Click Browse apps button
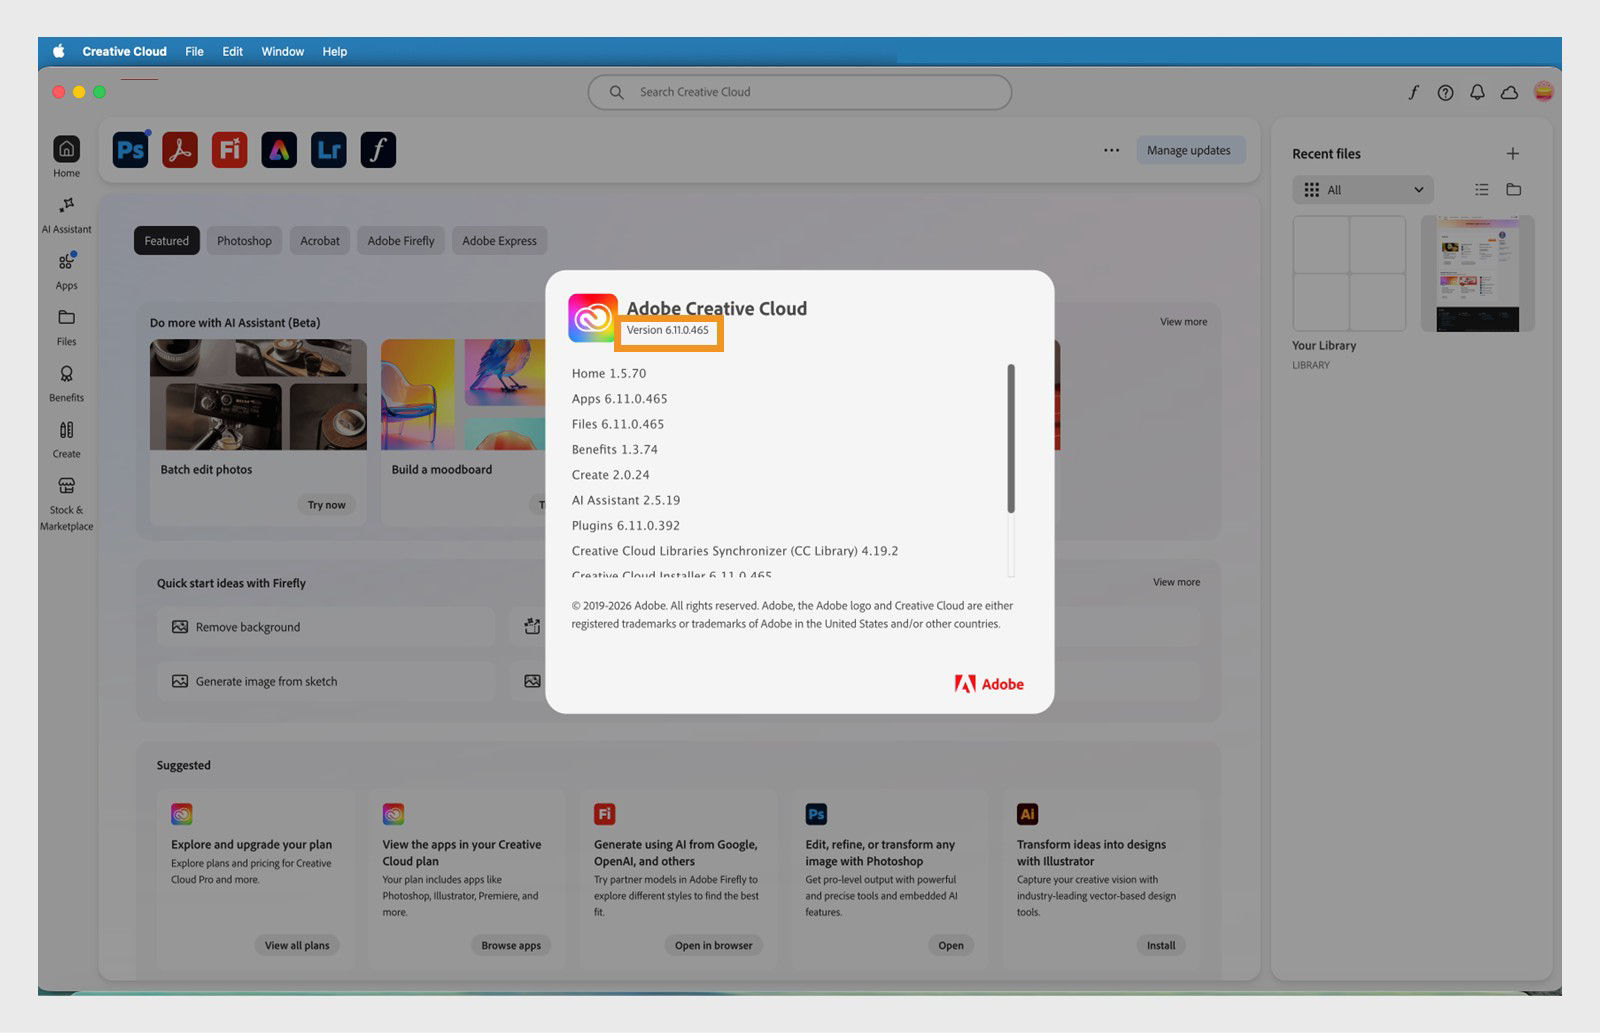Screen dimensions: 1600x1033 511,945
